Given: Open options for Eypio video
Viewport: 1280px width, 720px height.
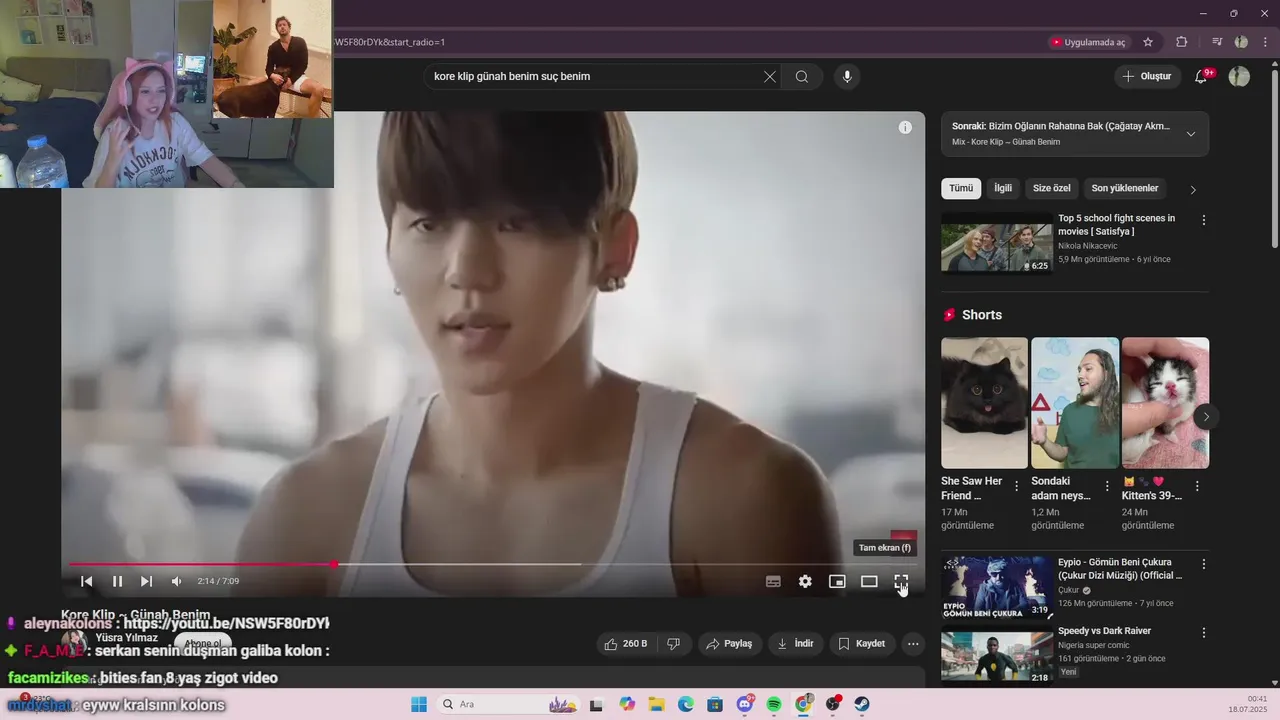Looking at the screenshot, I should (1204, 564).
